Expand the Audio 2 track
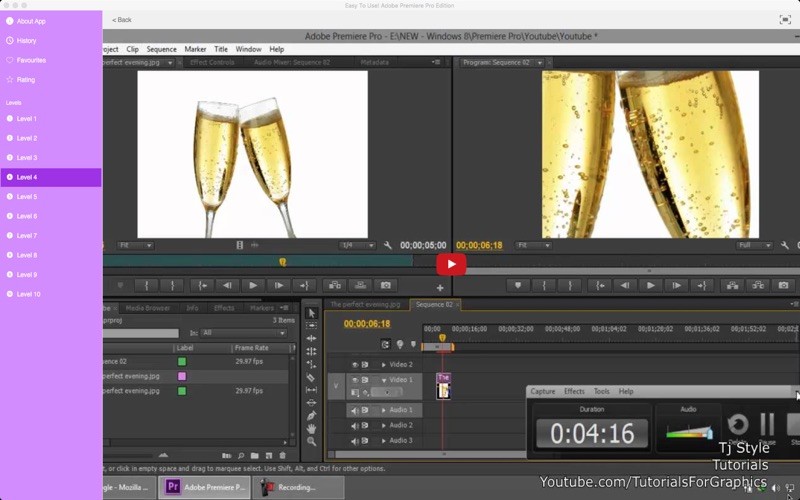The width and height of the screenshot is (800, 500). (384, 426)
